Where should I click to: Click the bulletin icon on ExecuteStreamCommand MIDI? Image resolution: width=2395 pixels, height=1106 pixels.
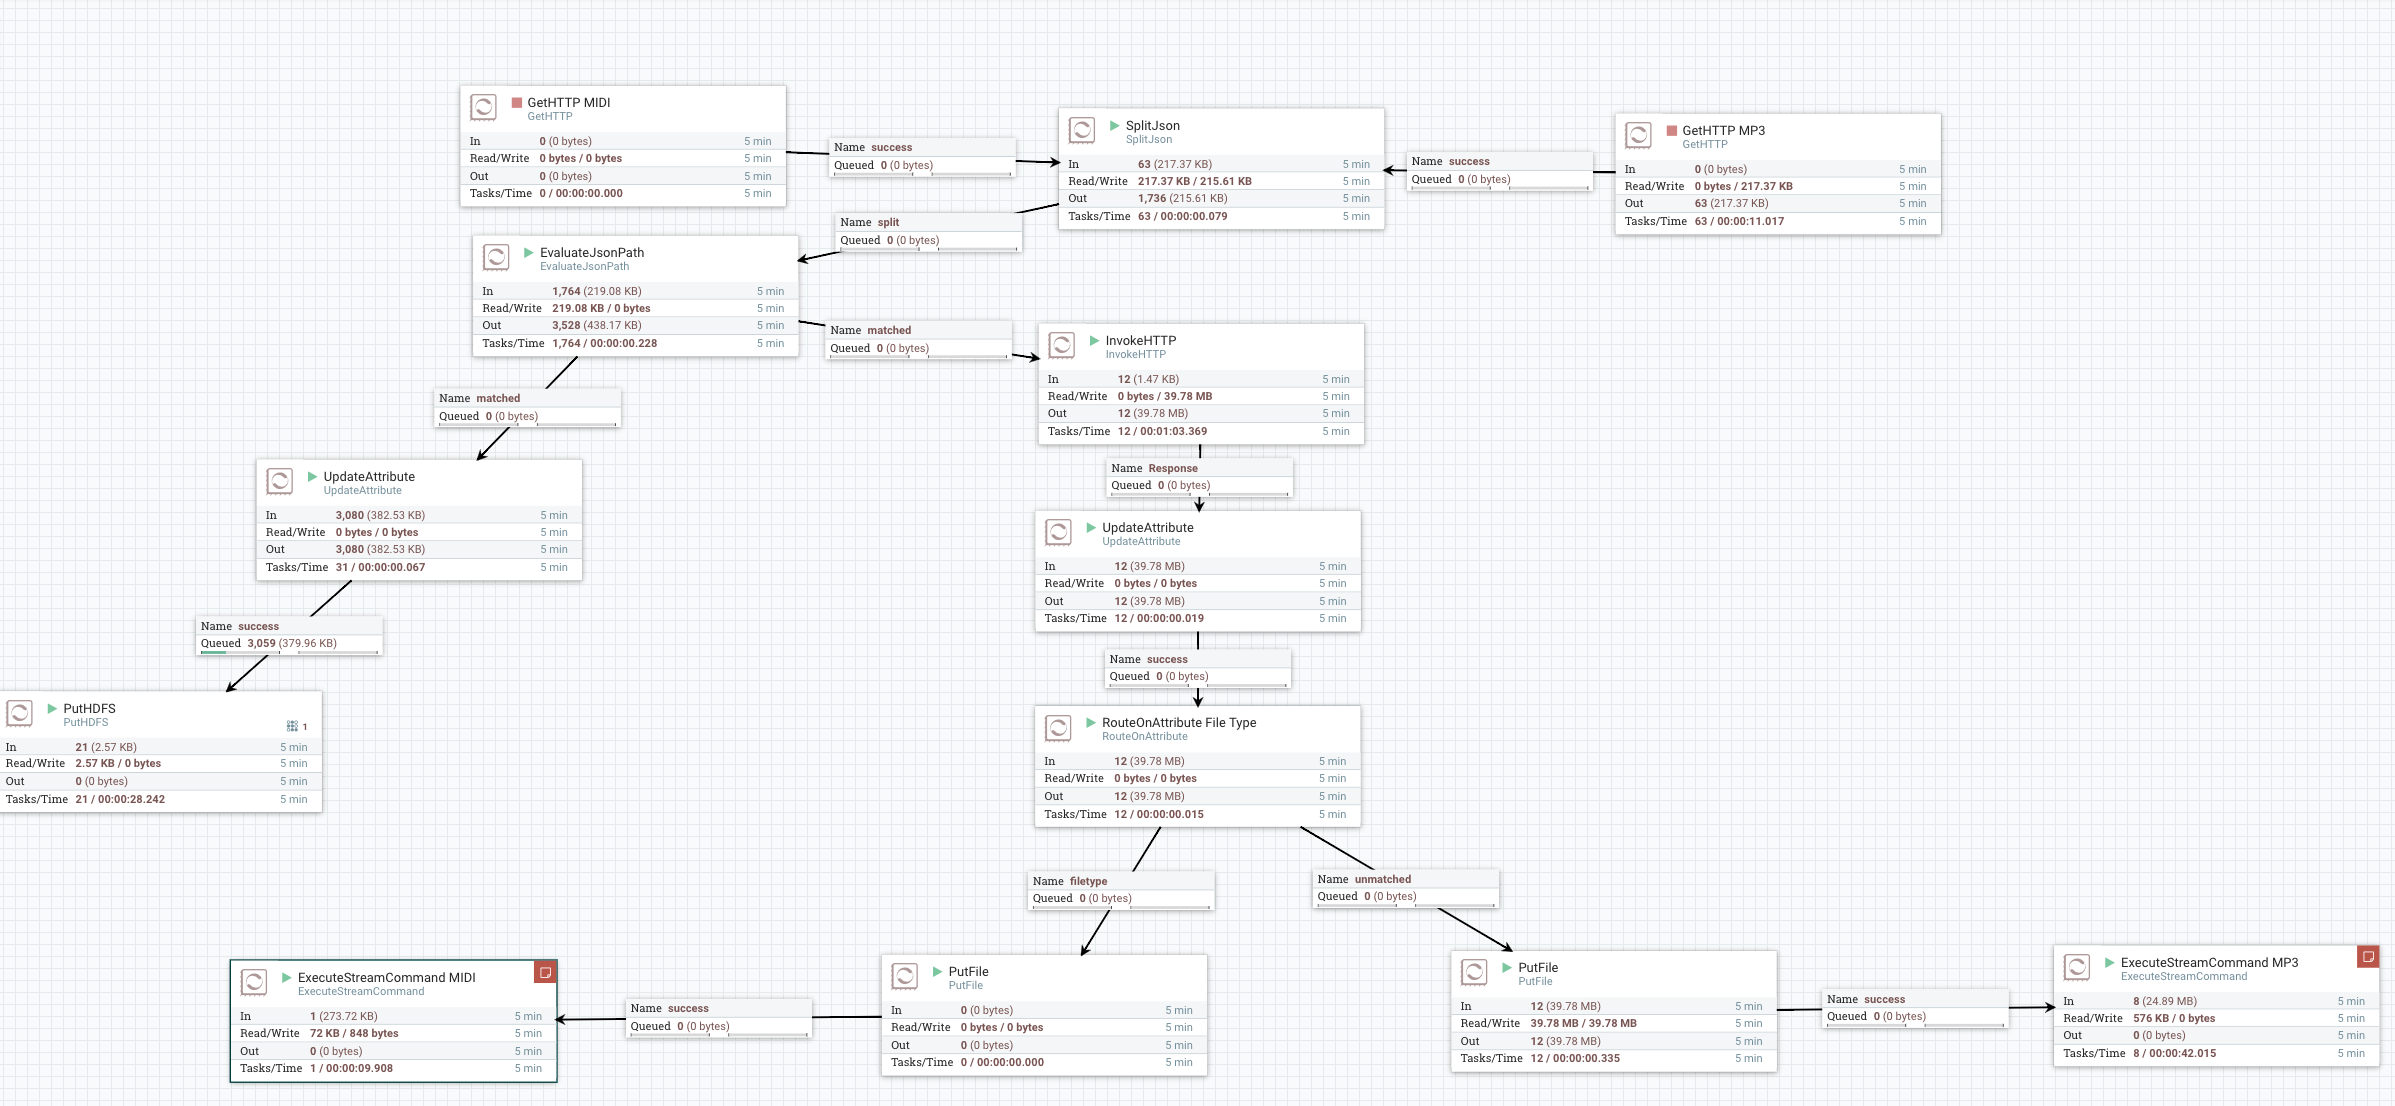545,972
